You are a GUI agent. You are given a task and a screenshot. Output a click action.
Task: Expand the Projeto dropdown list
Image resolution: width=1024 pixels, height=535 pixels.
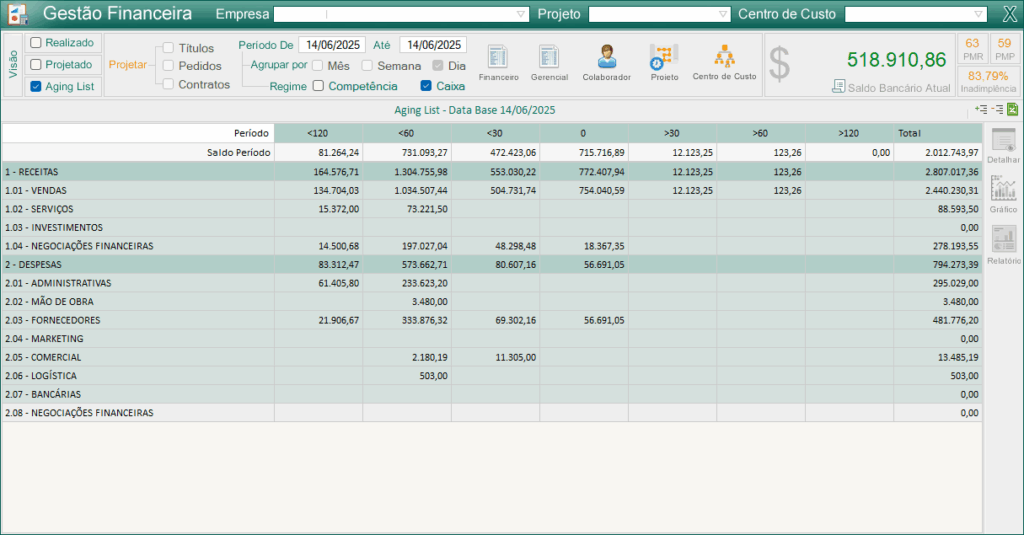[723, 14]
